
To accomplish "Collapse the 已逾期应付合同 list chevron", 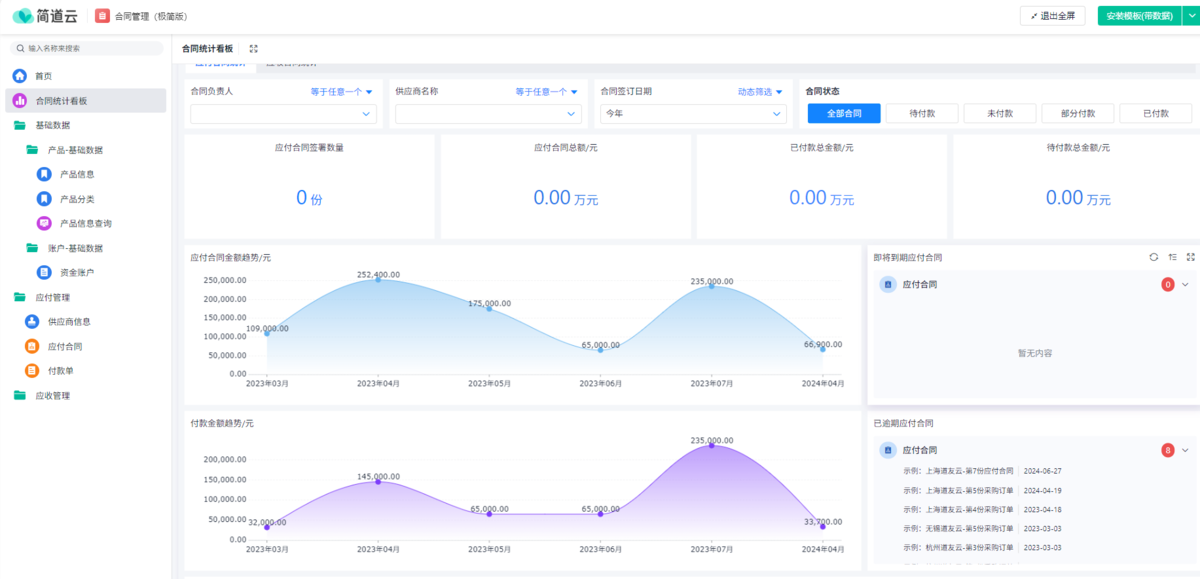I will coord(1185,450).
